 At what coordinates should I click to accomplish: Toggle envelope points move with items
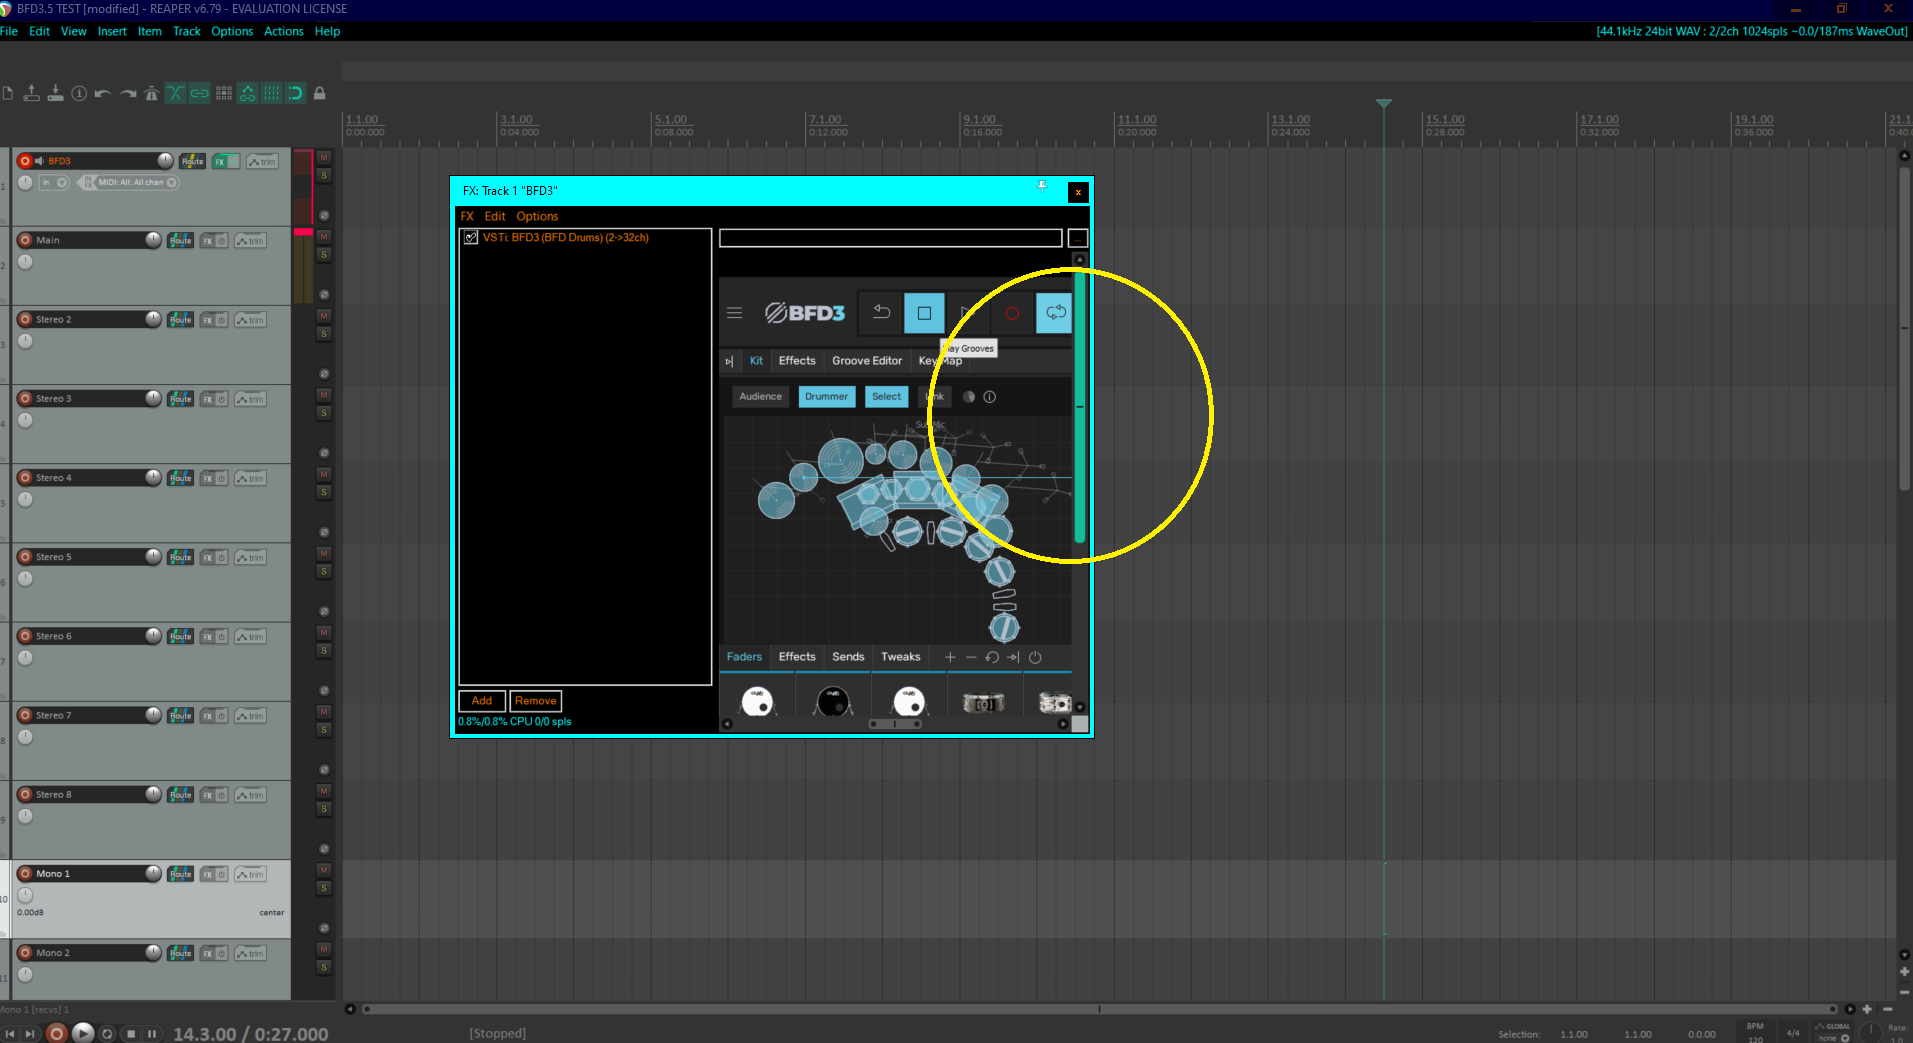point(247,93)
